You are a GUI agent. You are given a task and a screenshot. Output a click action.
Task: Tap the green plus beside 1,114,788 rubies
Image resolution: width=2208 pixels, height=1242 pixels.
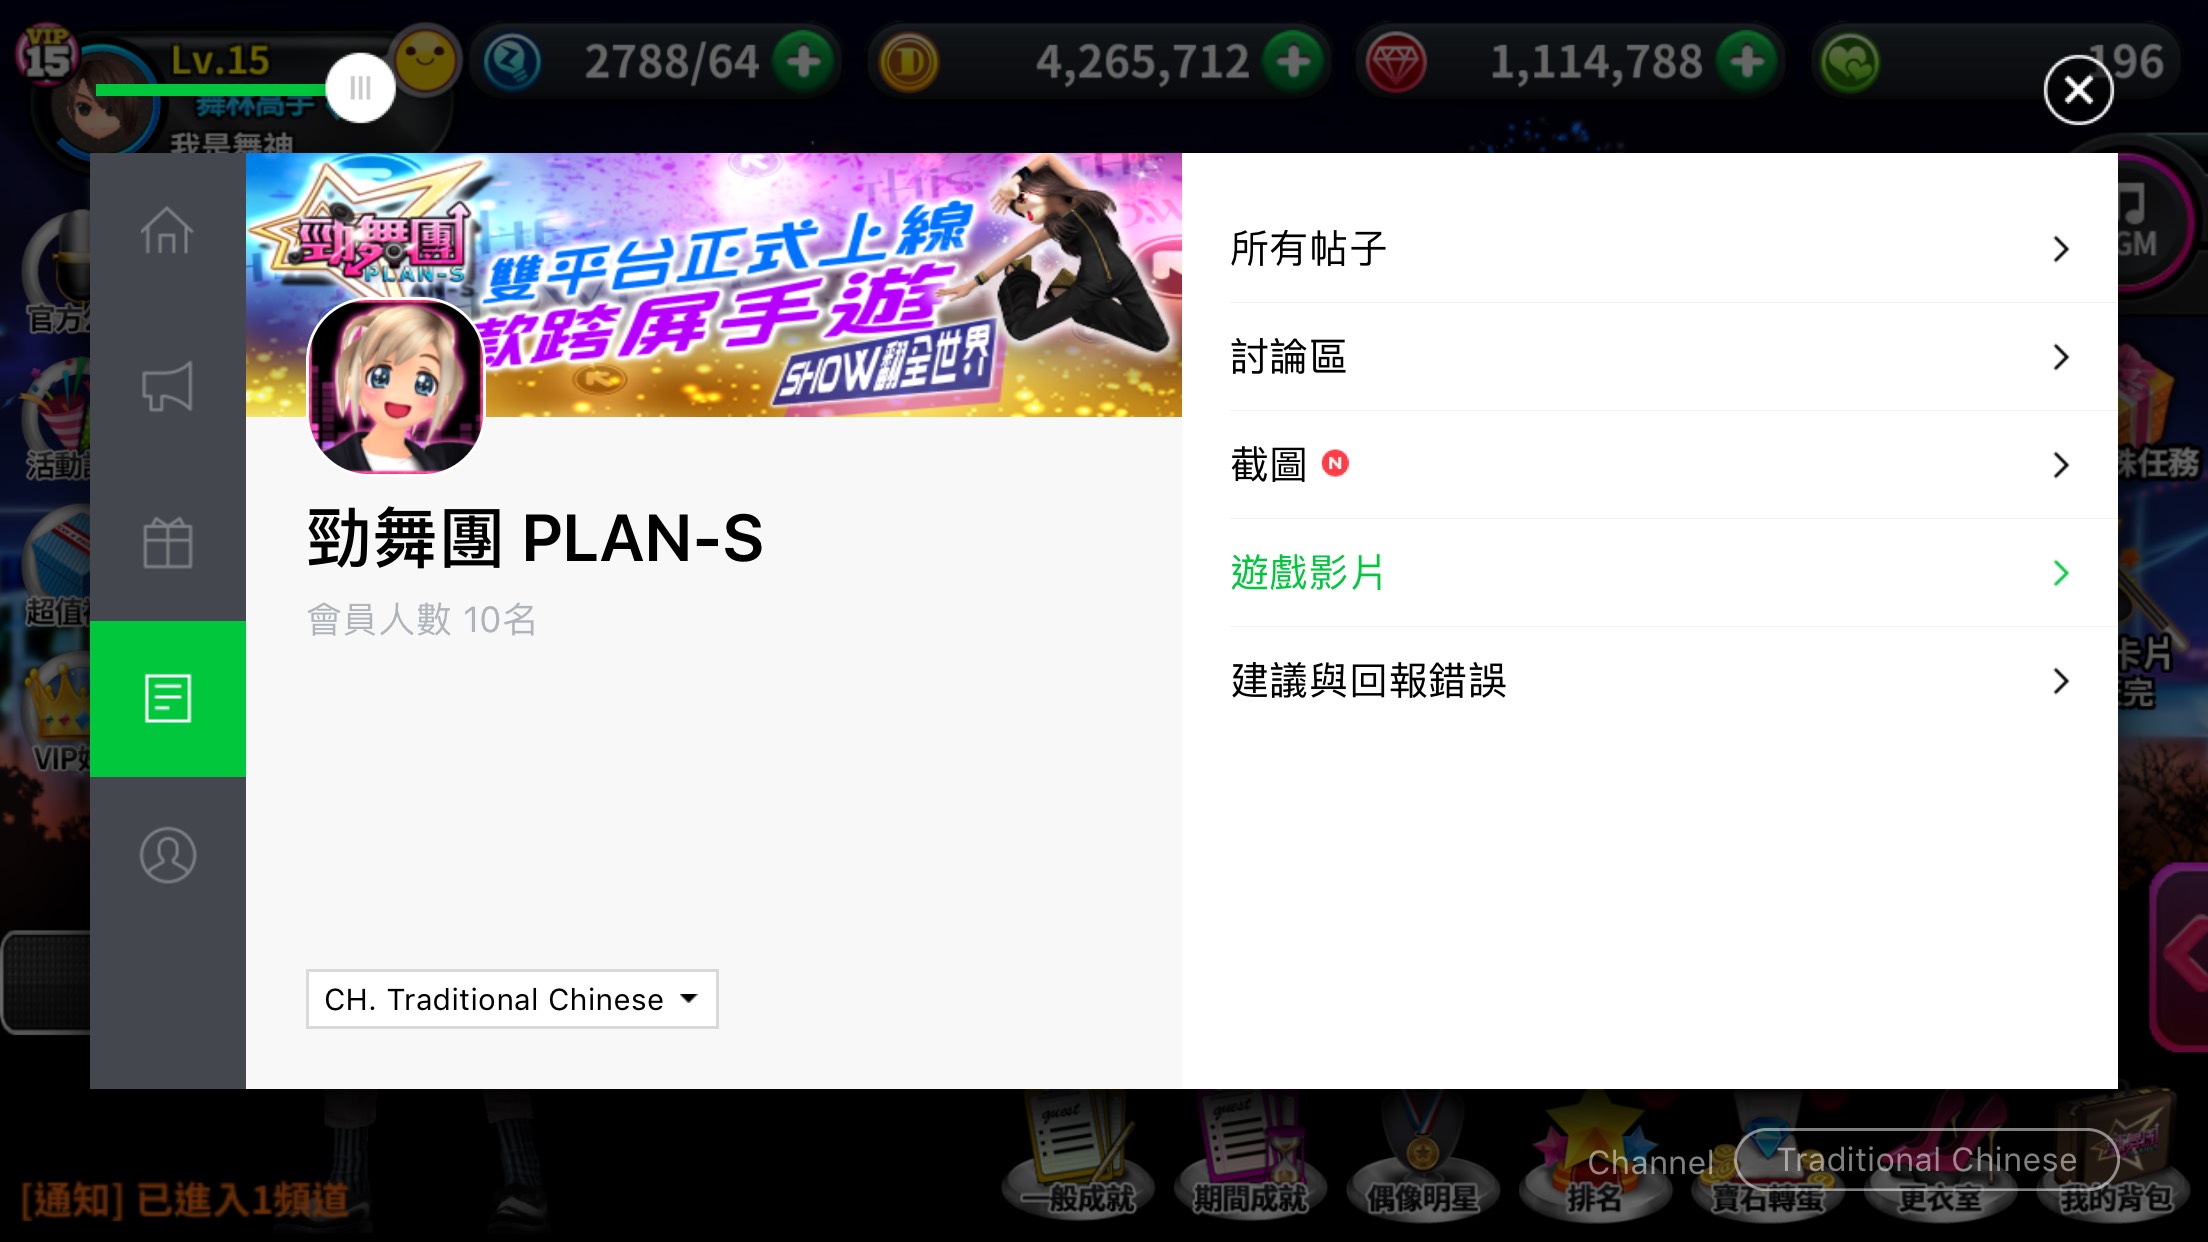[x=1747, y=62]
